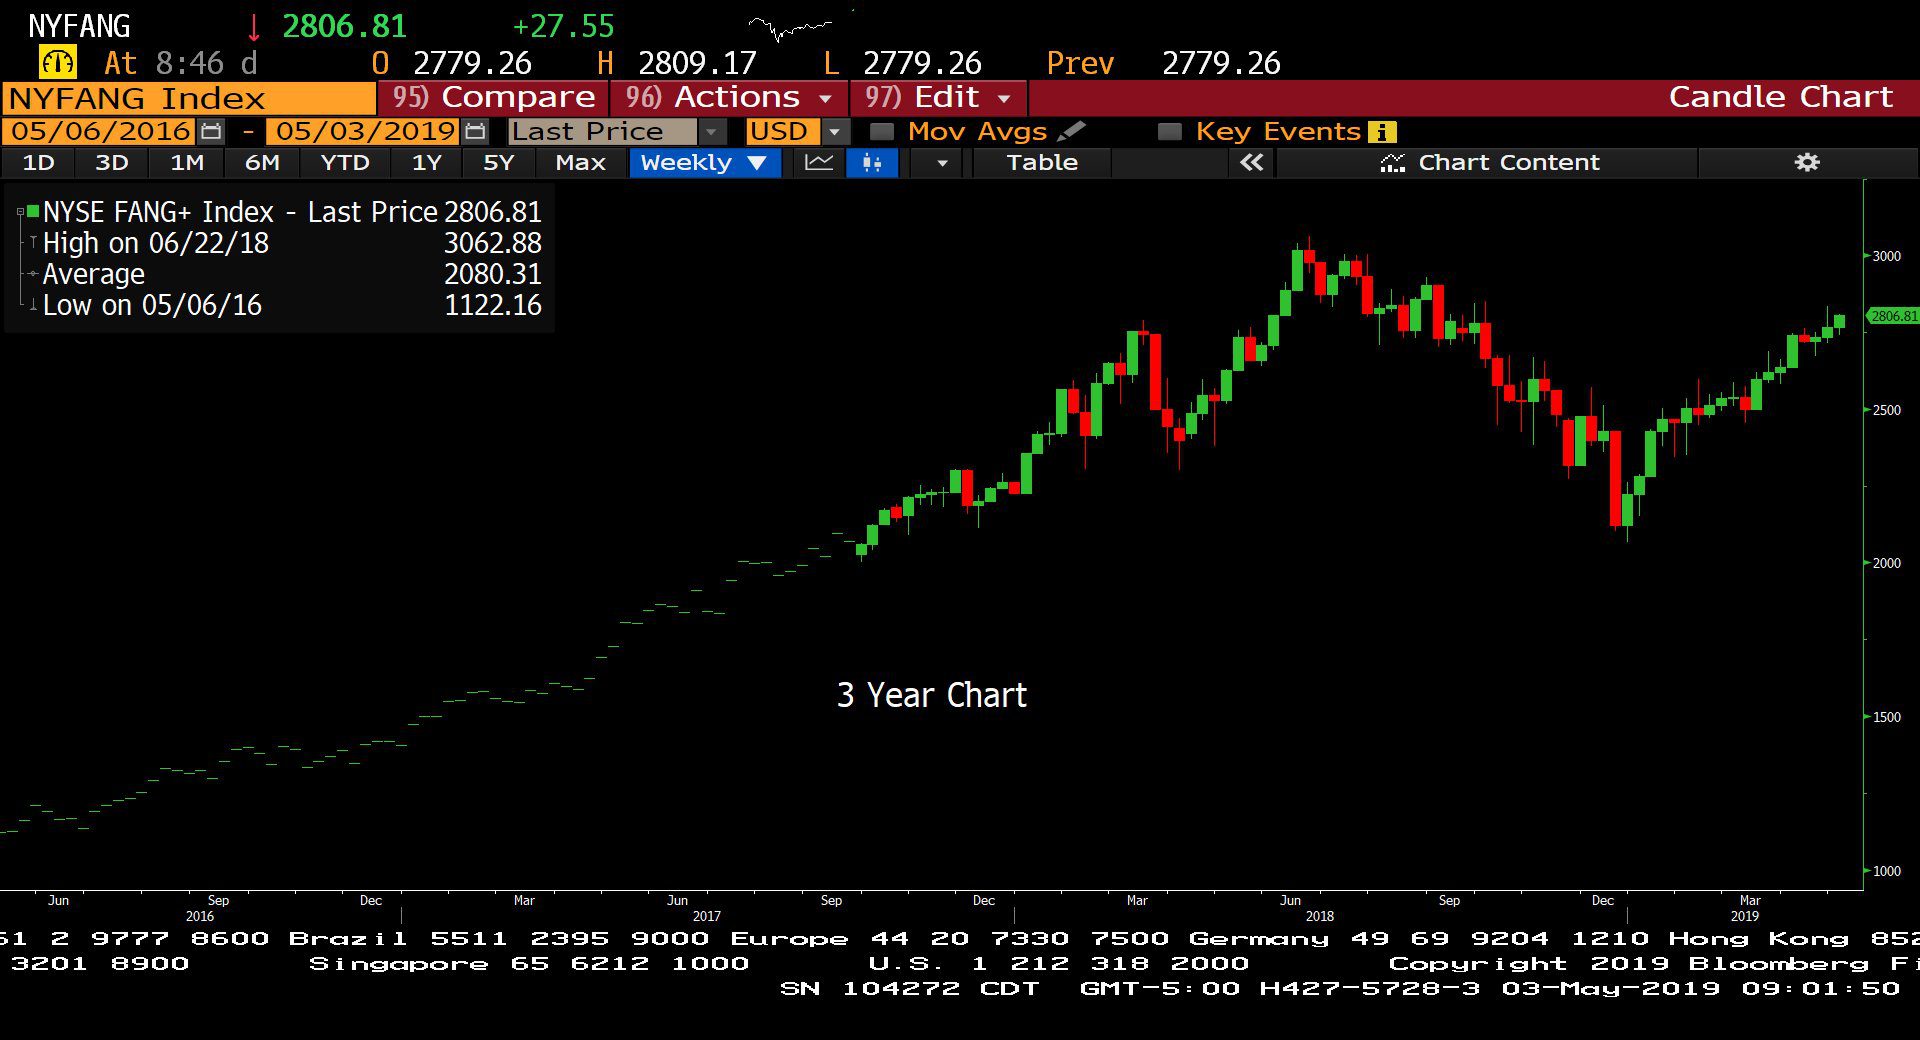The image size is (1920, 1040).
Task: Open the Weekly periodicity dropdown
Action: tap(758, 163)
